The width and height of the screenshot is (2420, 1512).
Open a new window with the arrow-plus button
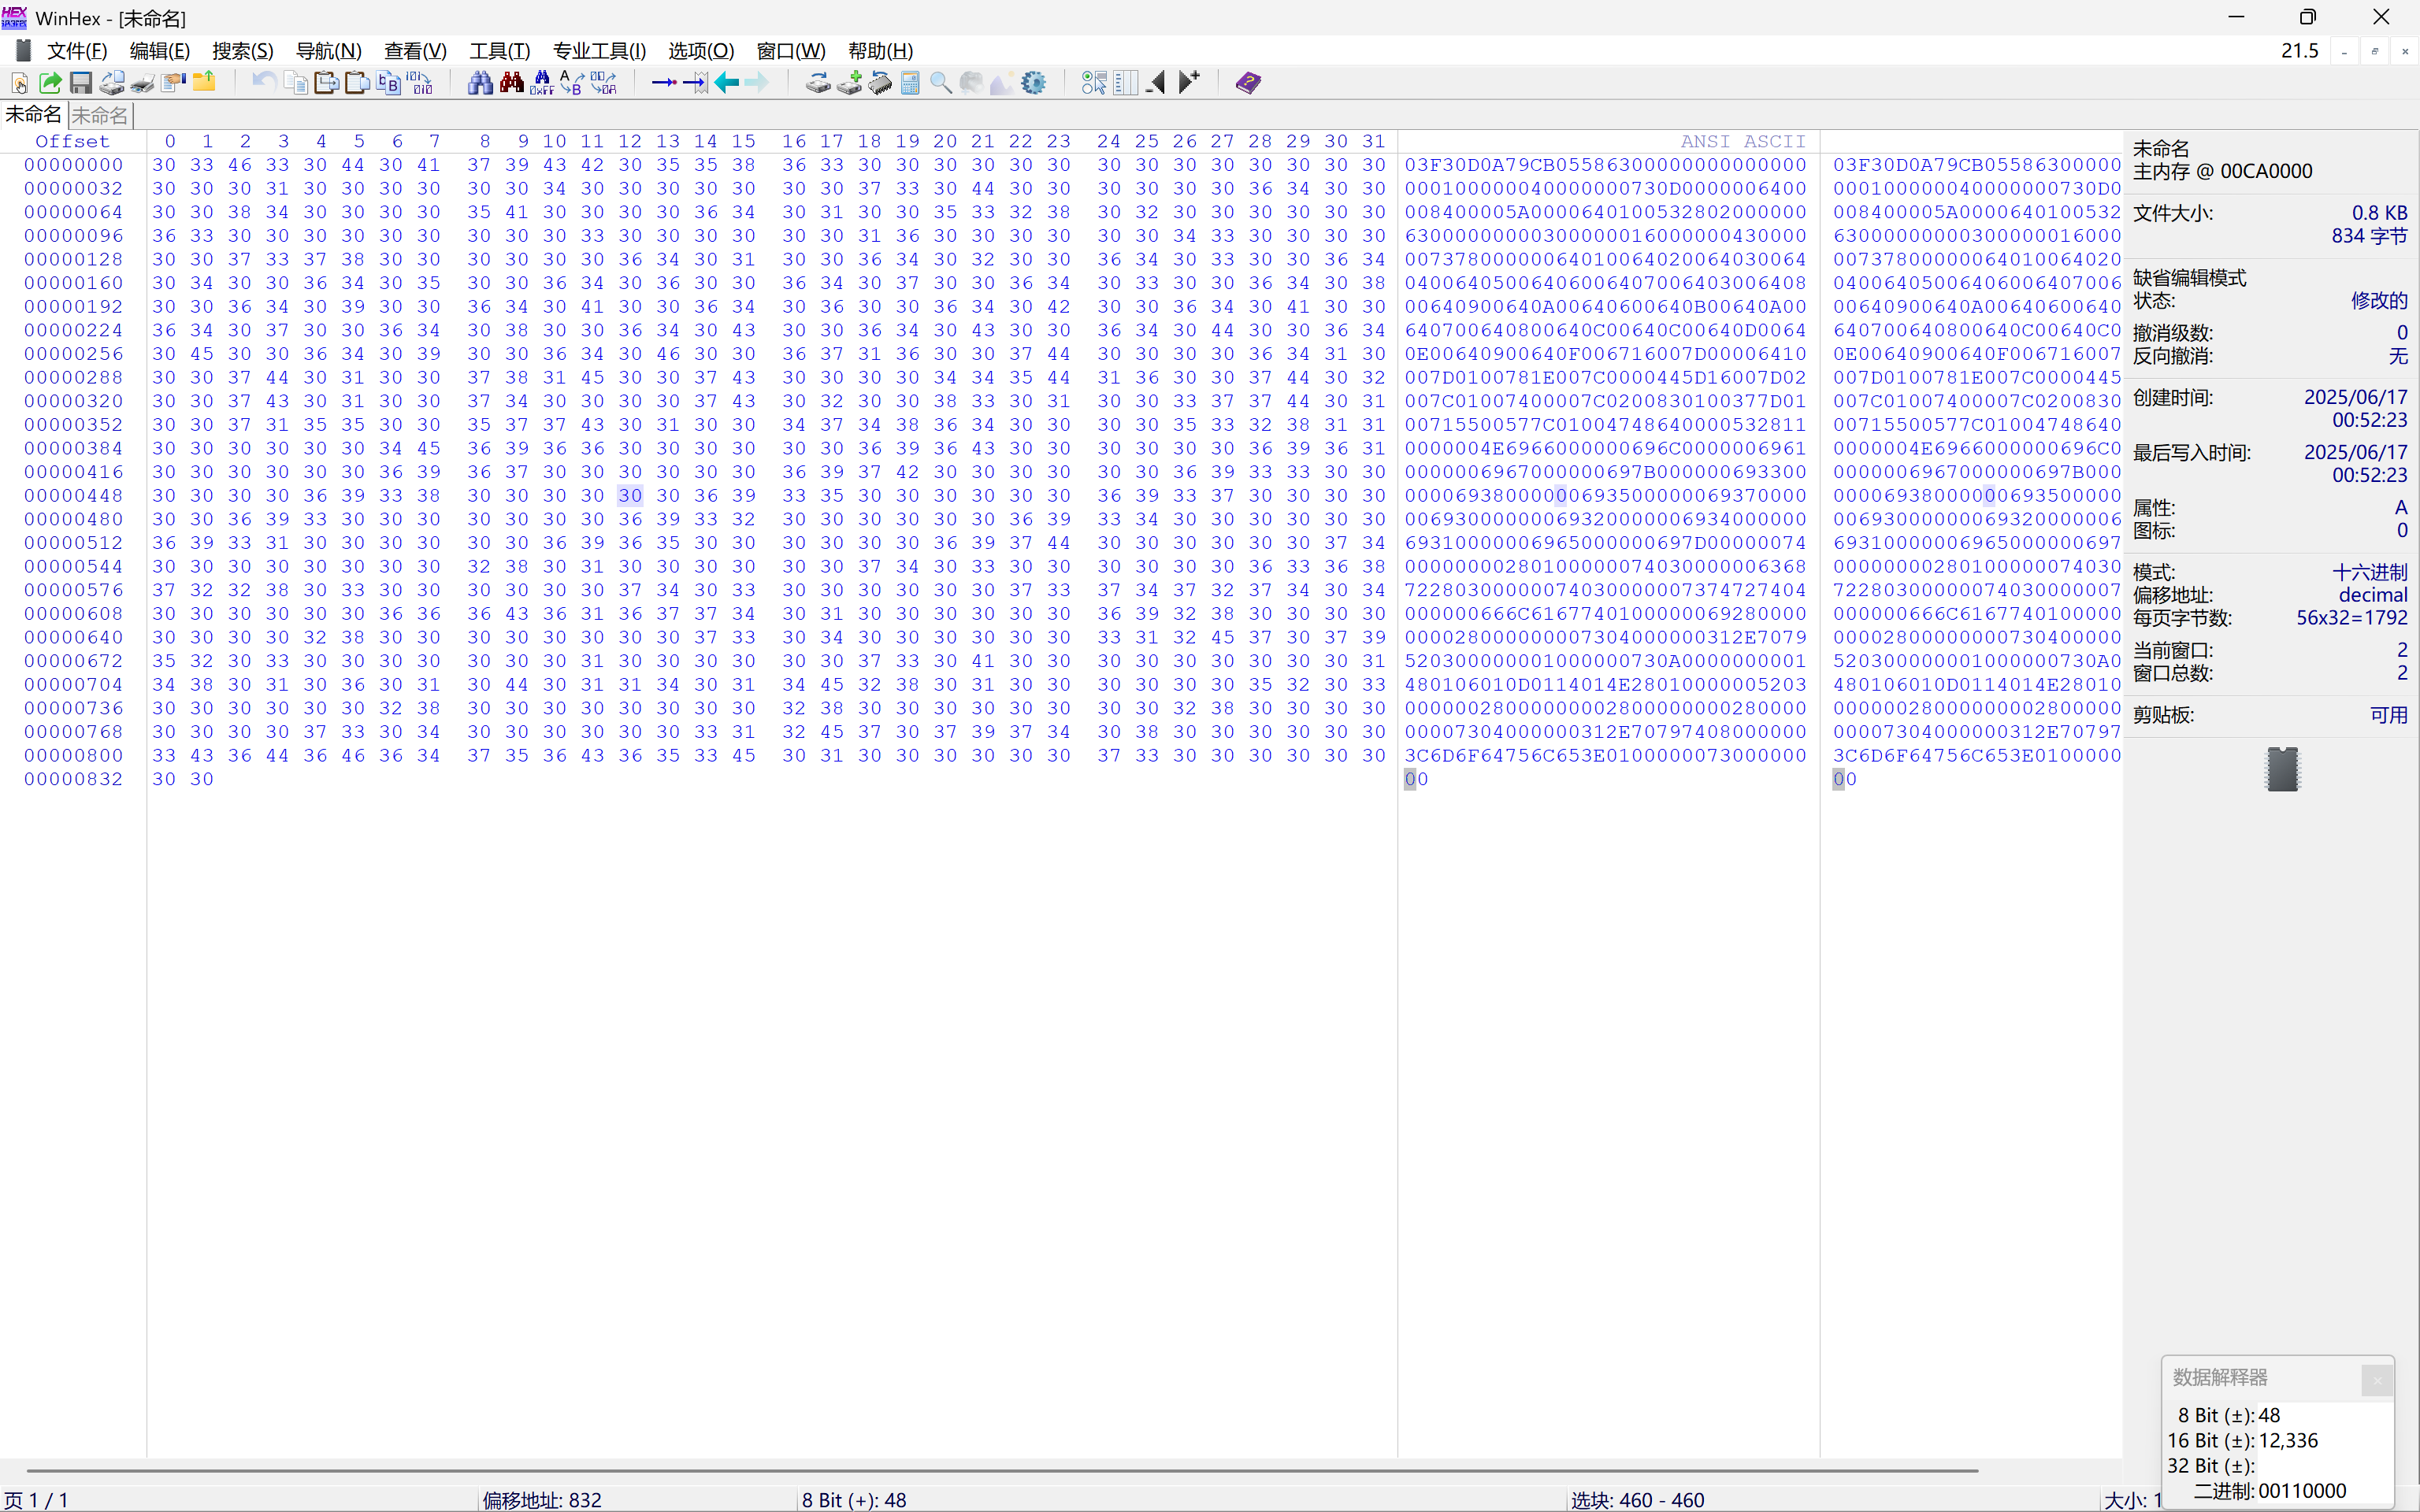(1188, 82)
